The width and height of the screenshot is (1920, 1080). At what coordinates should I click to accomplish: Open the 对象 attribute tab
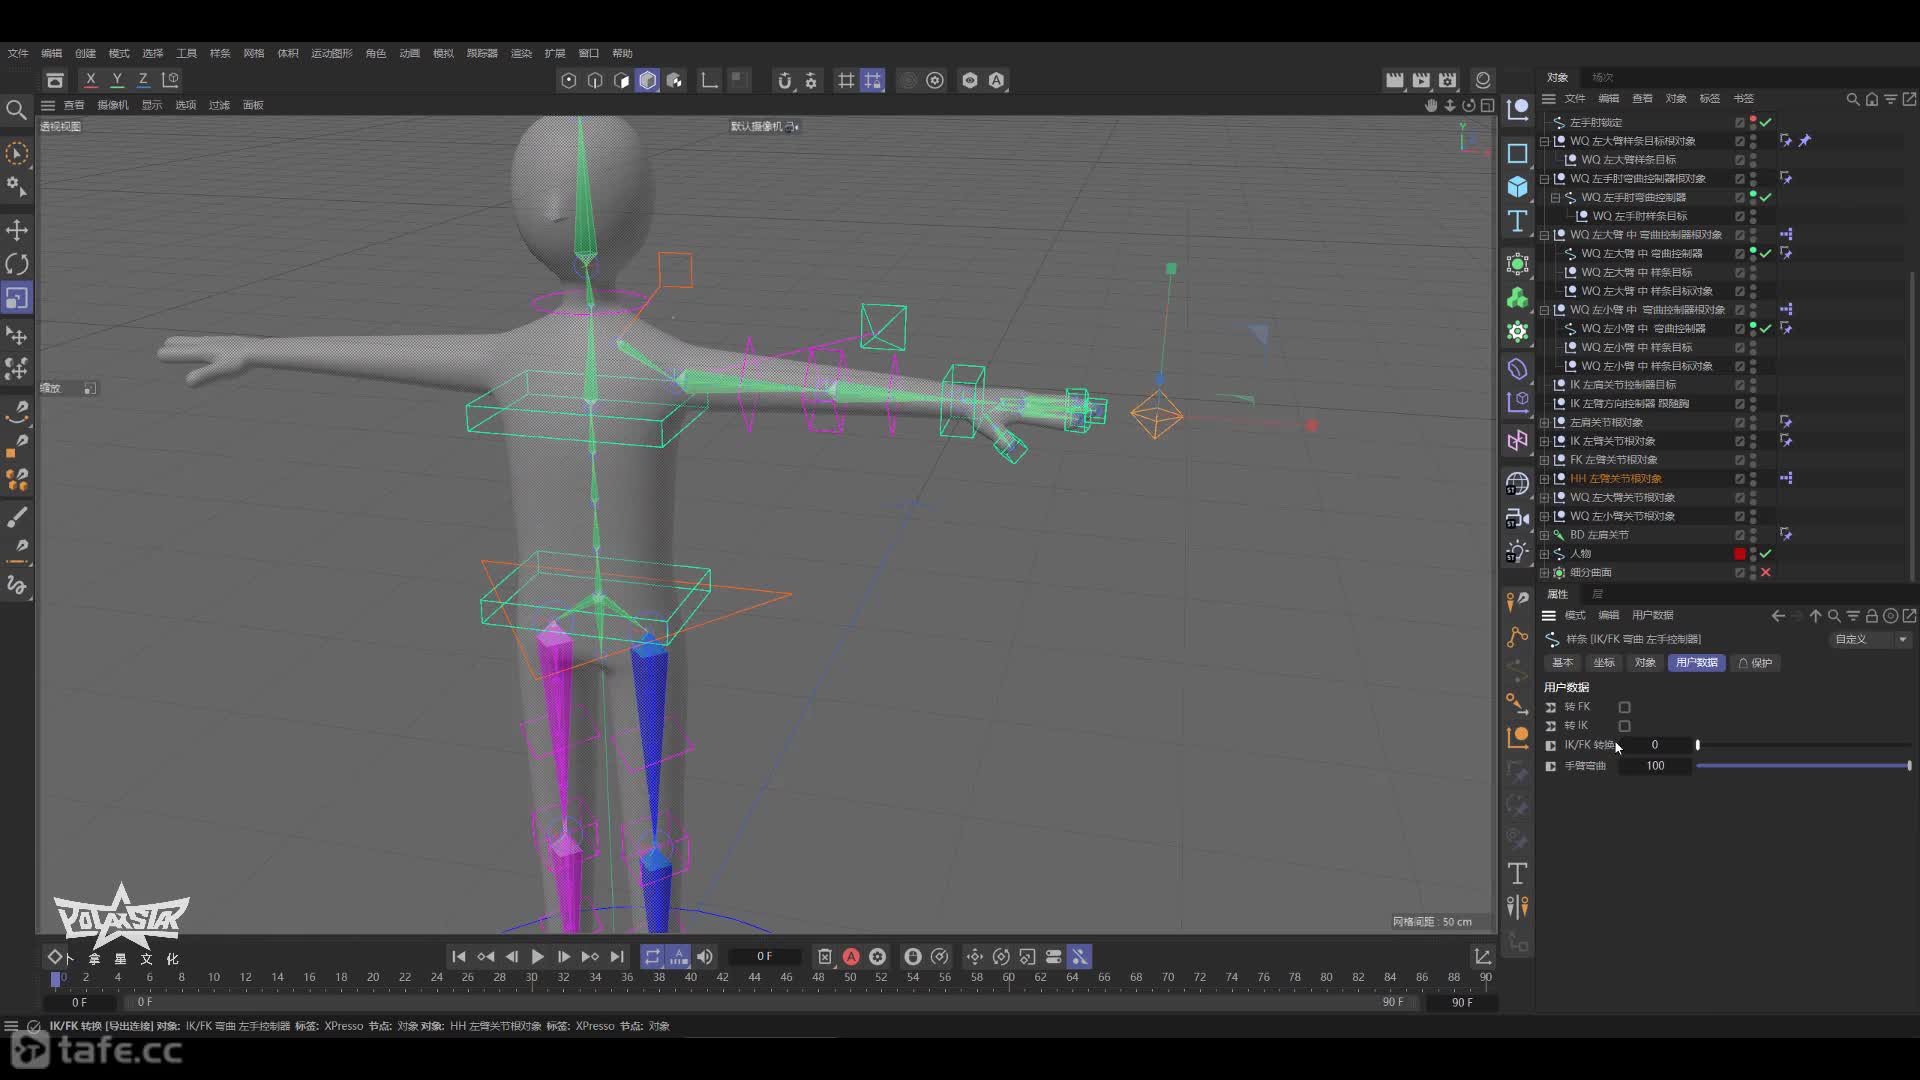click(1645, 663)
